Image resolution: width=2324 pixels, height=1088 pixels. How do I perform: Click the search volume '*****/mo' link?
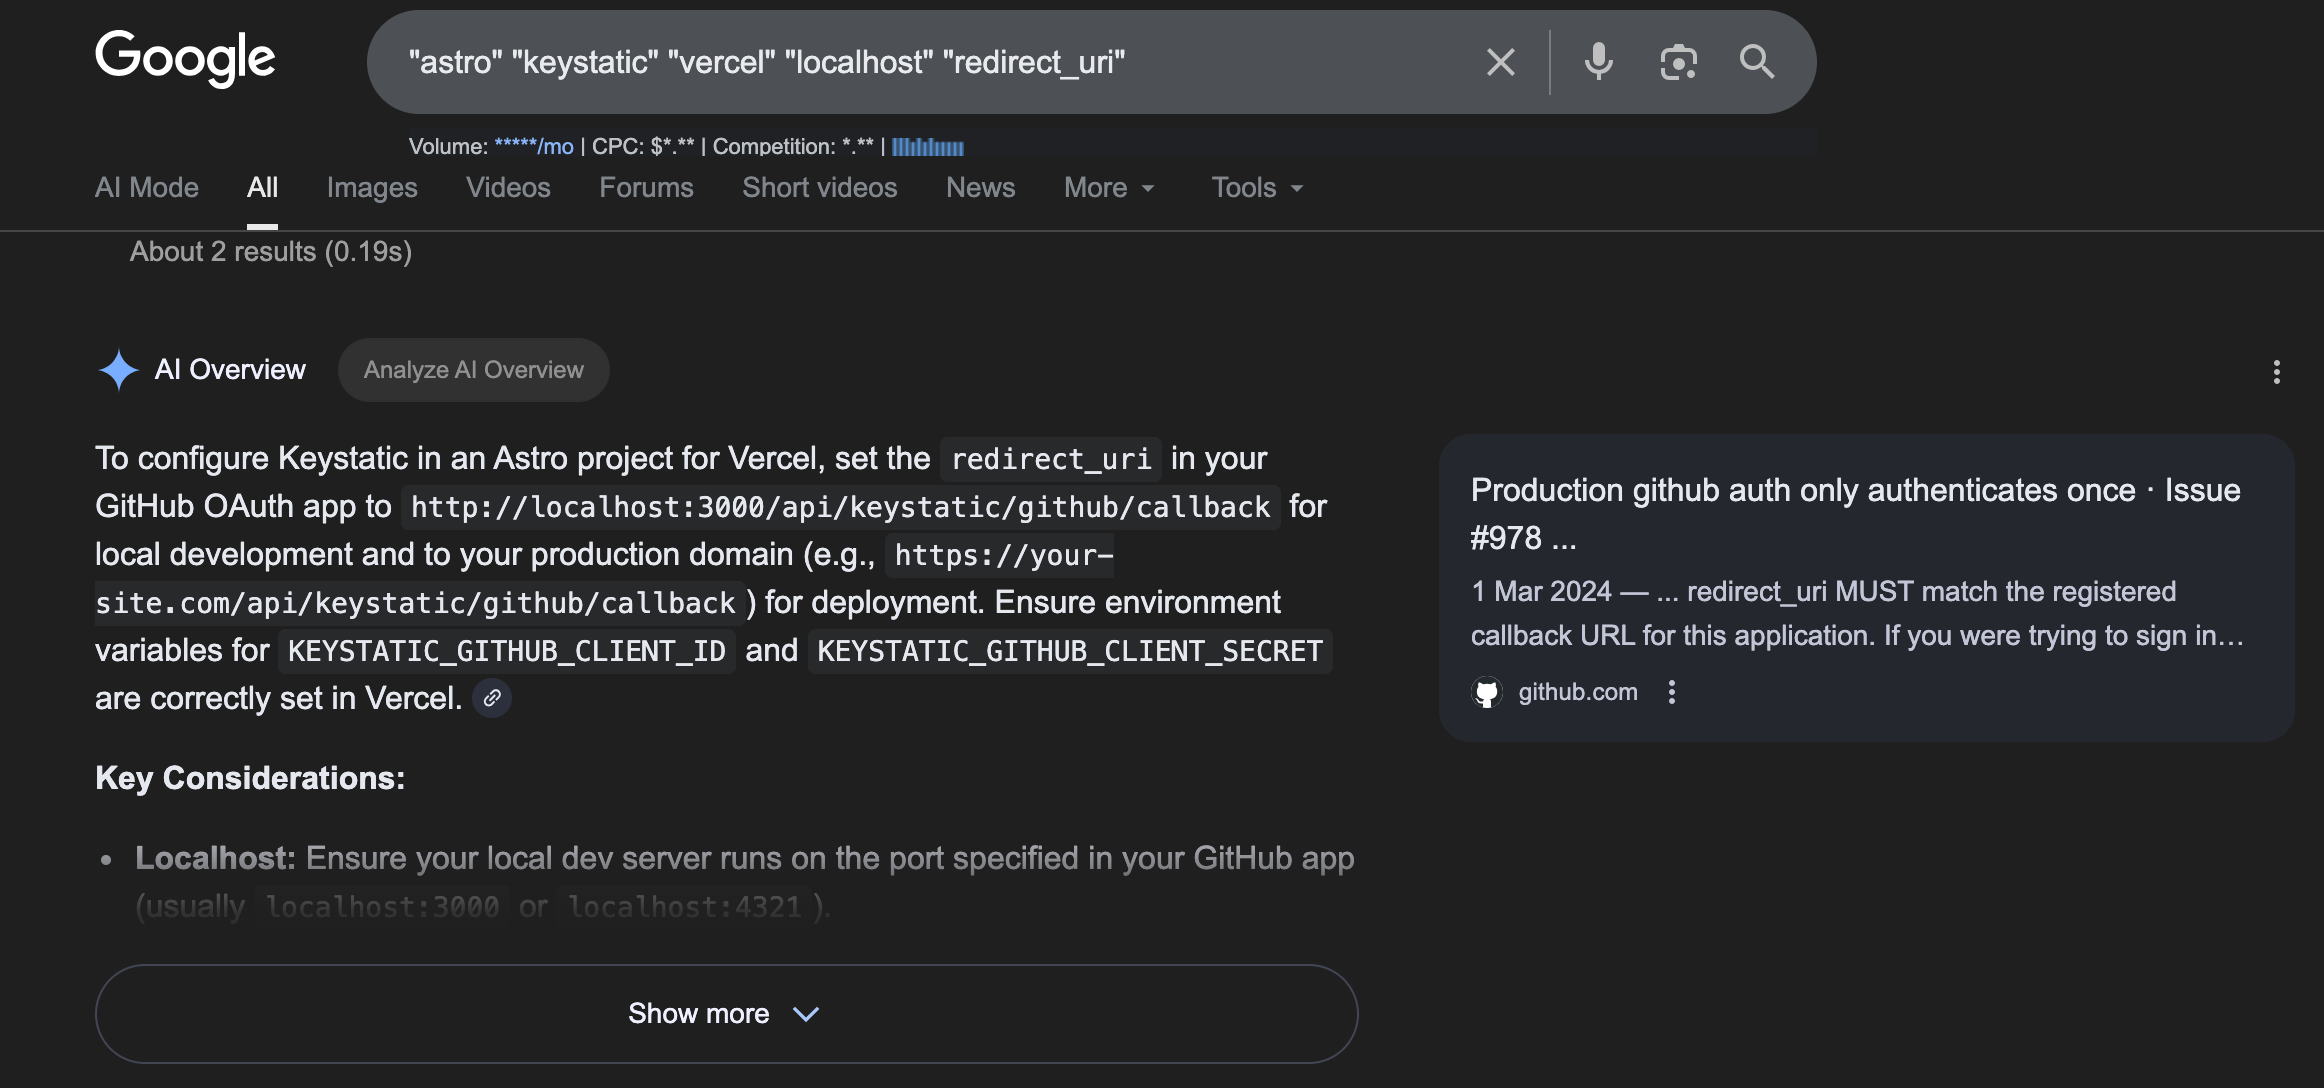(534, 147)
